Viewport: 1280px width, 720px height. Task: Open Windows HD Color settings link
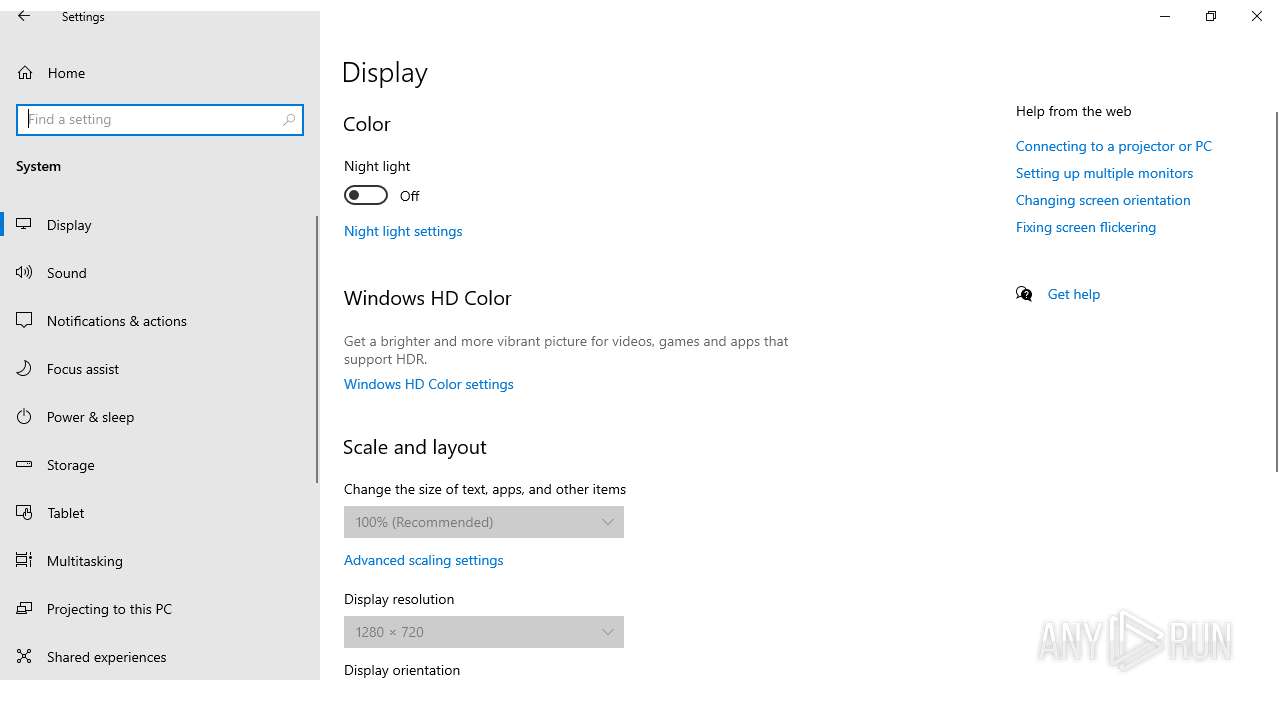point(429,384)
